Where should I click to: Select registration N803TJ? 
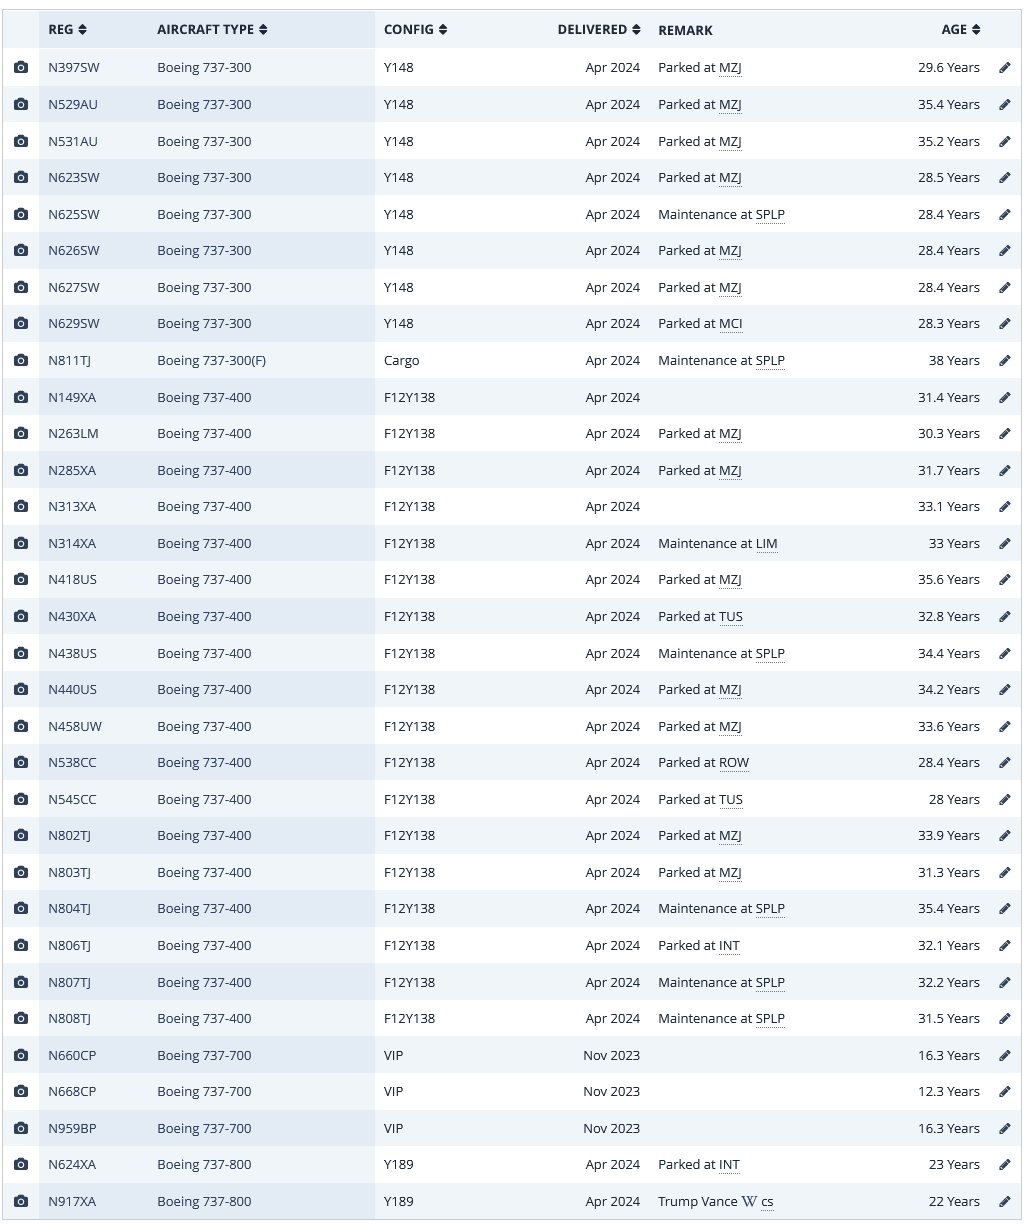pos(69,872)
